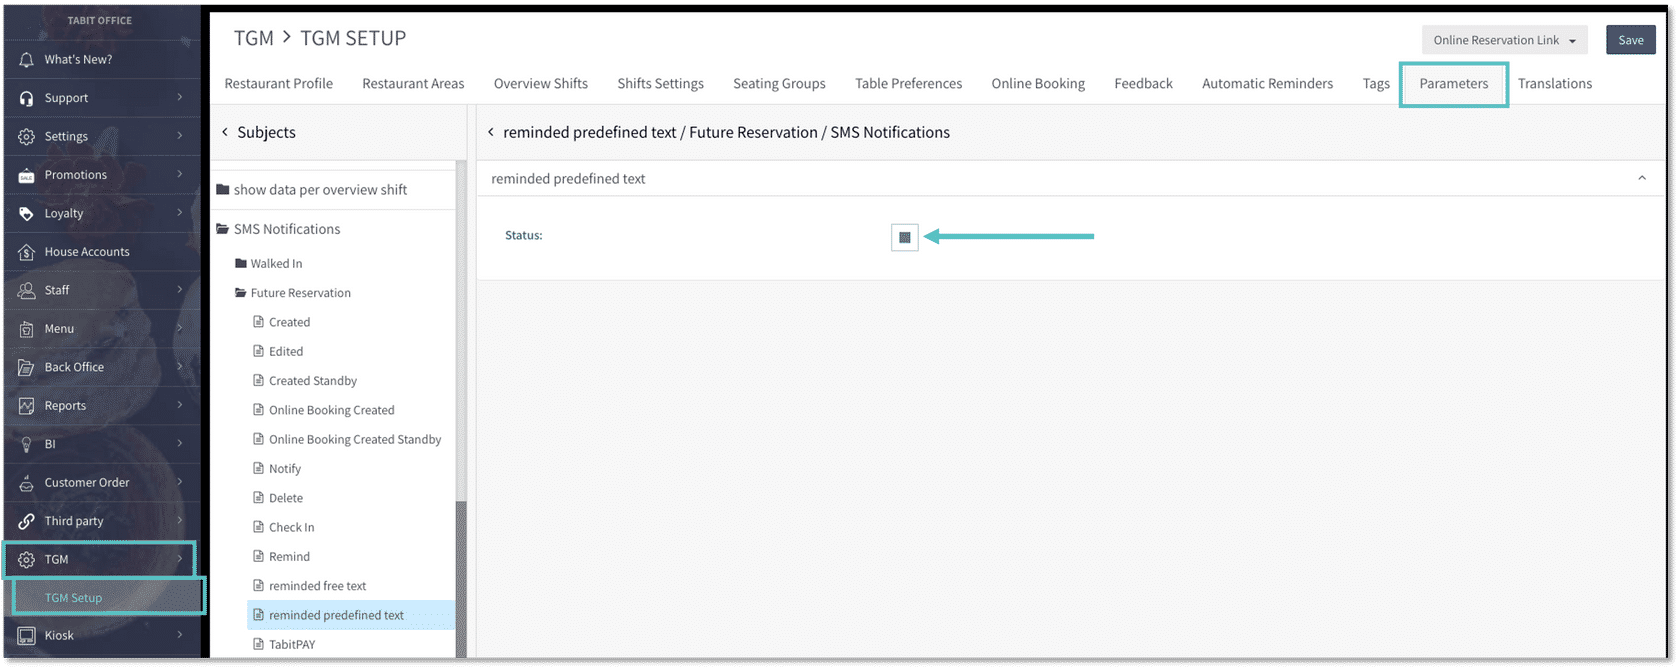This screenshot has height=671, width=1680.
Task: Select the Check In notification item
Action: [291, 528]
